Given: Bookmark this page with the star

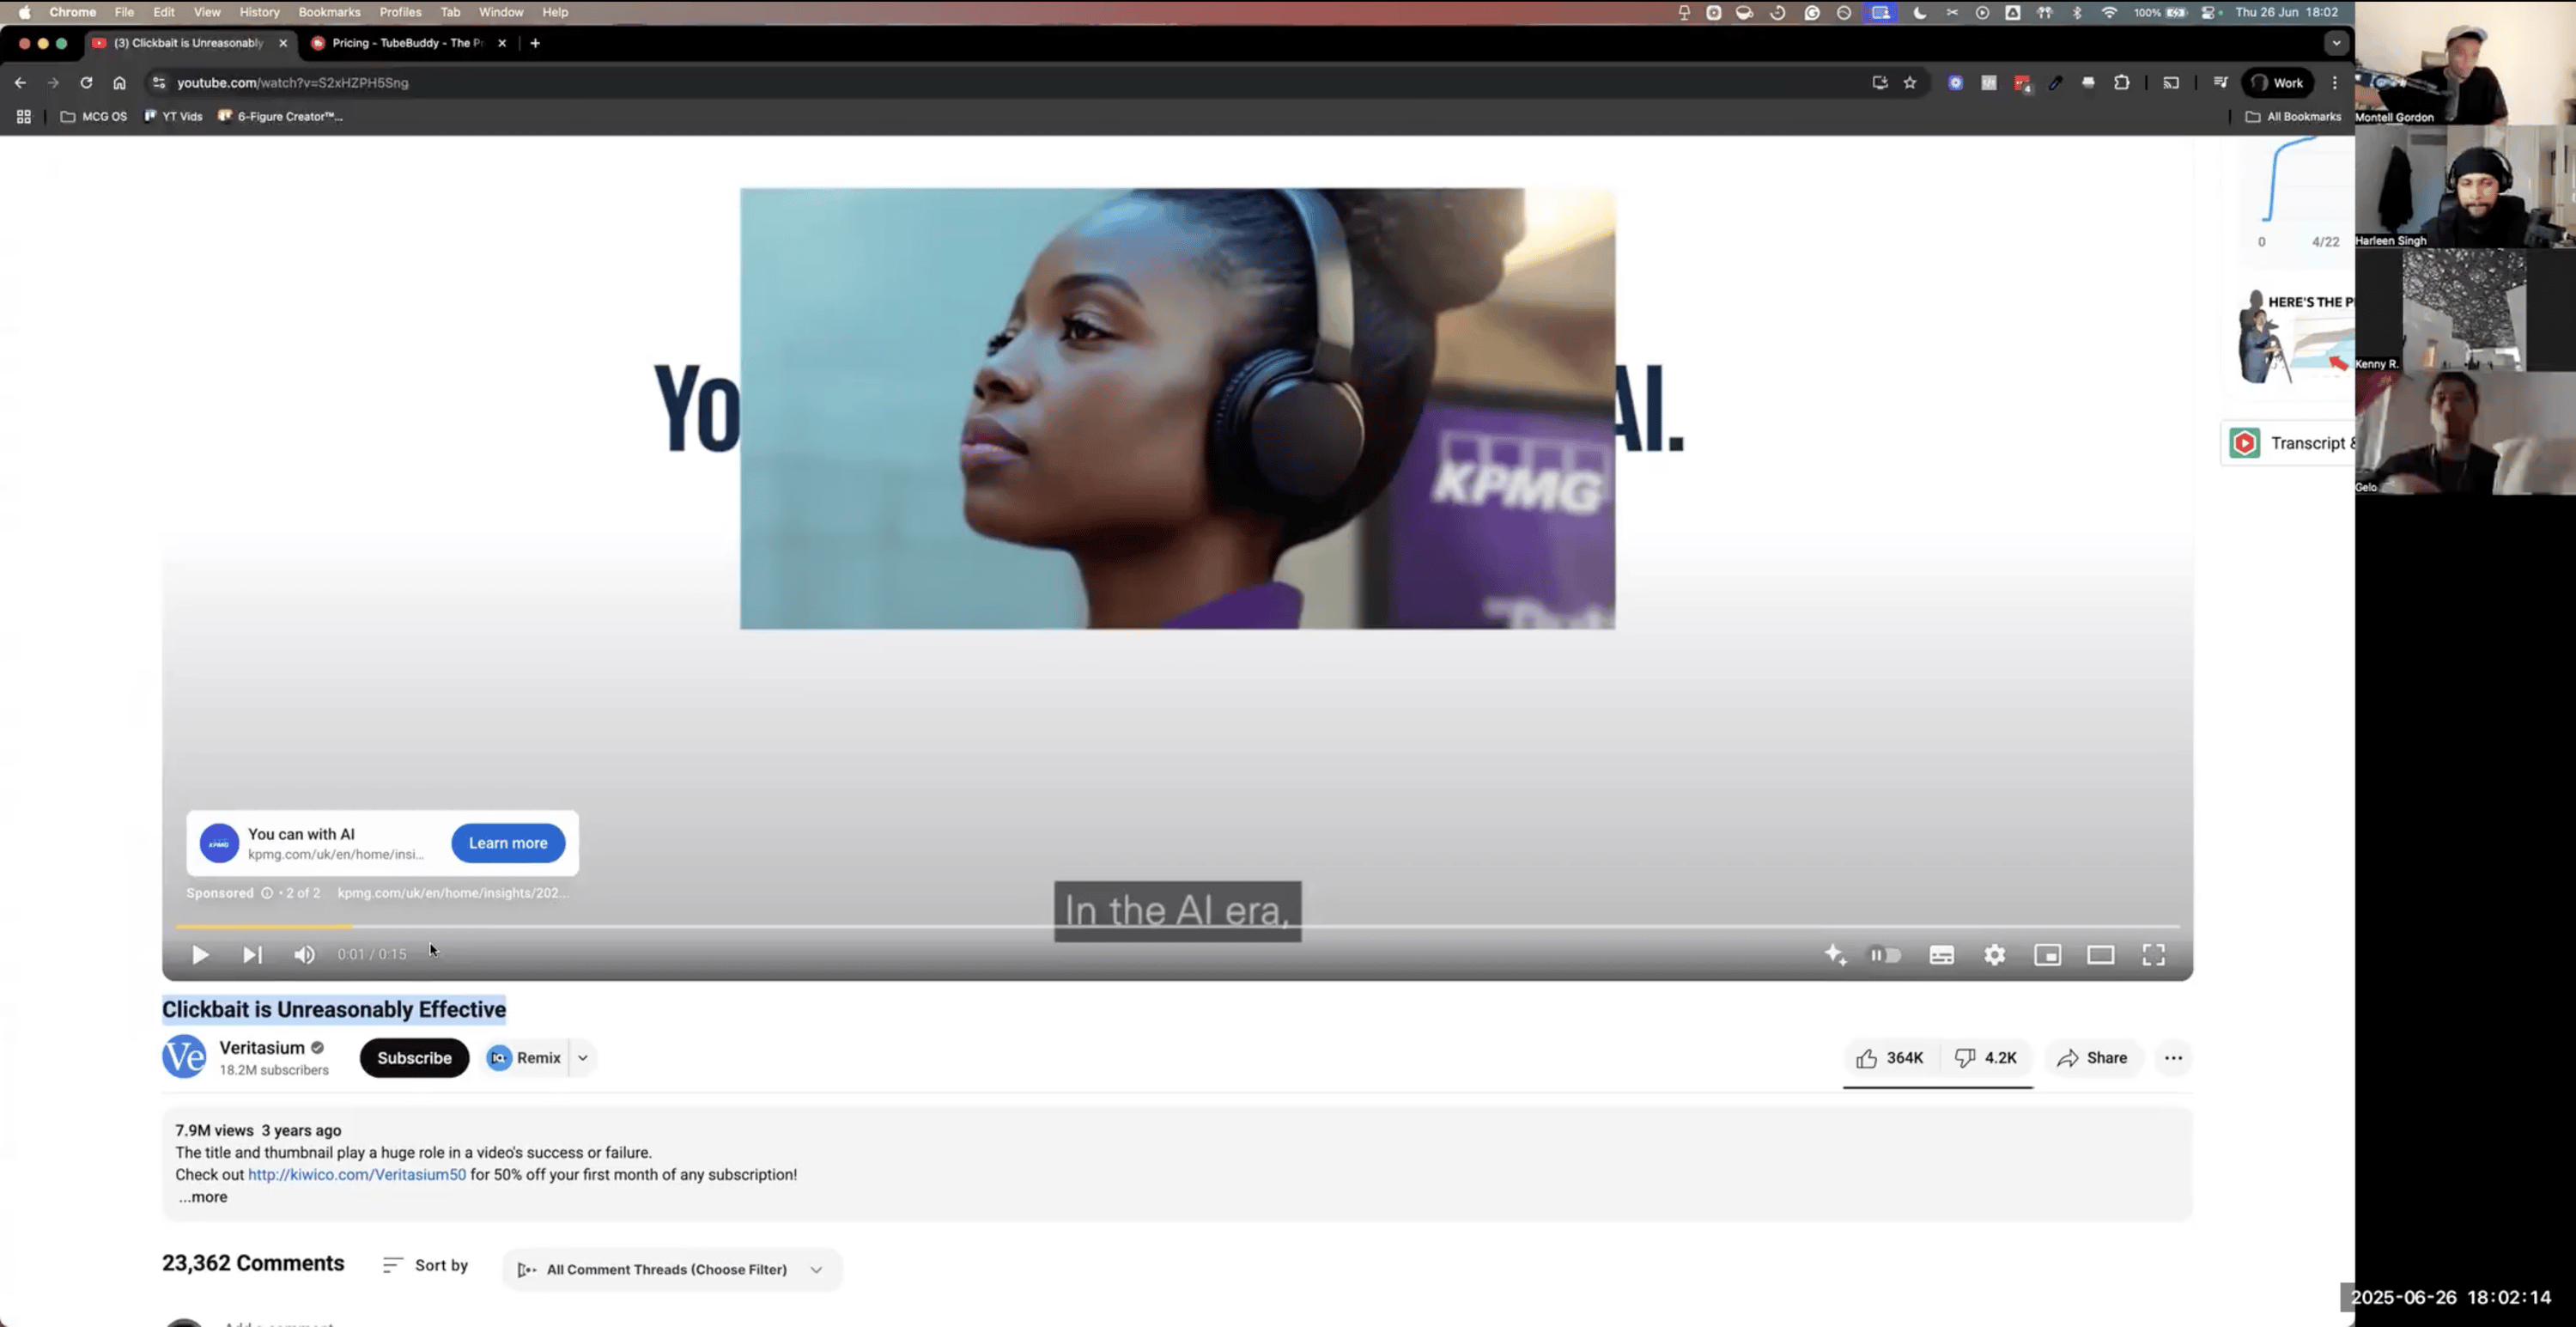Looking at the screenshot, I should tap(1910, 83).
